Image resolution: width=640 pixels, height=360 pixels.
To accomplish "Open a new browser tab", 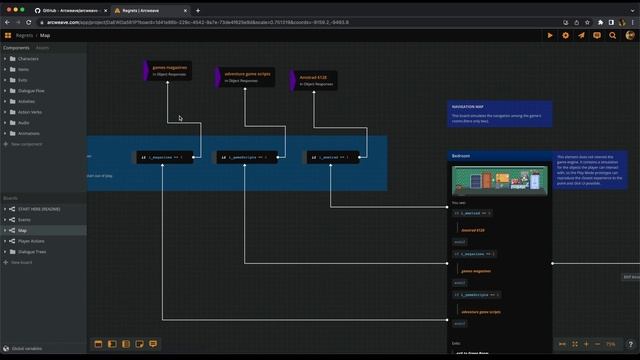I will [x=198, y=11].
